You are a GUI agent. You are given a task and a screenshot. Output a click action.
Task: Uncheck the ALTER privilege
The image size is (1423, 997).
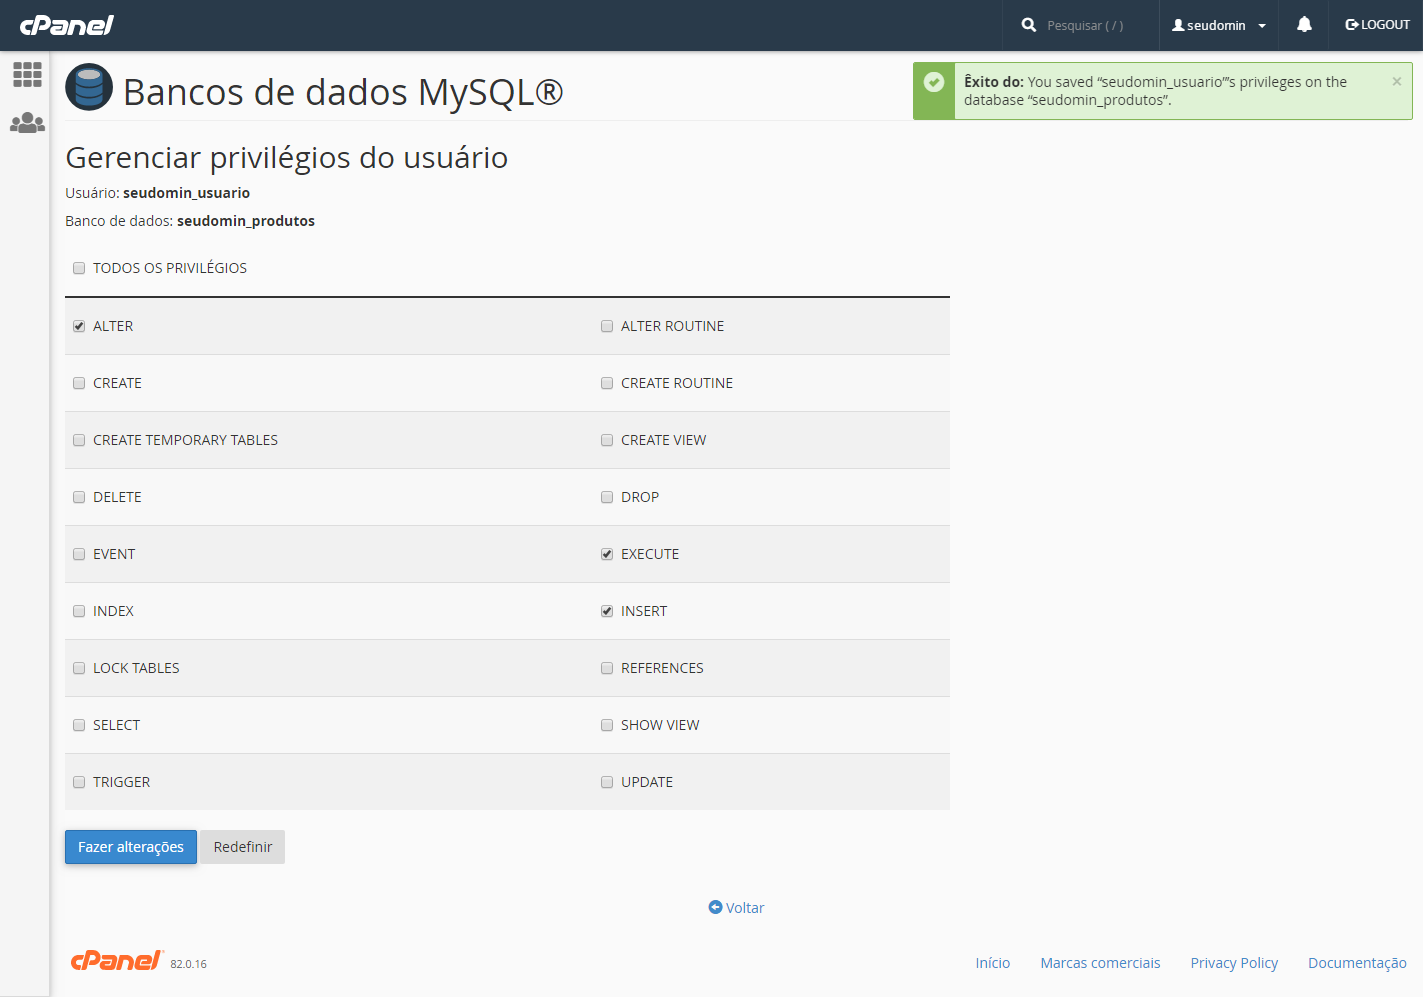pyautogui.click(x=79, y=326)
